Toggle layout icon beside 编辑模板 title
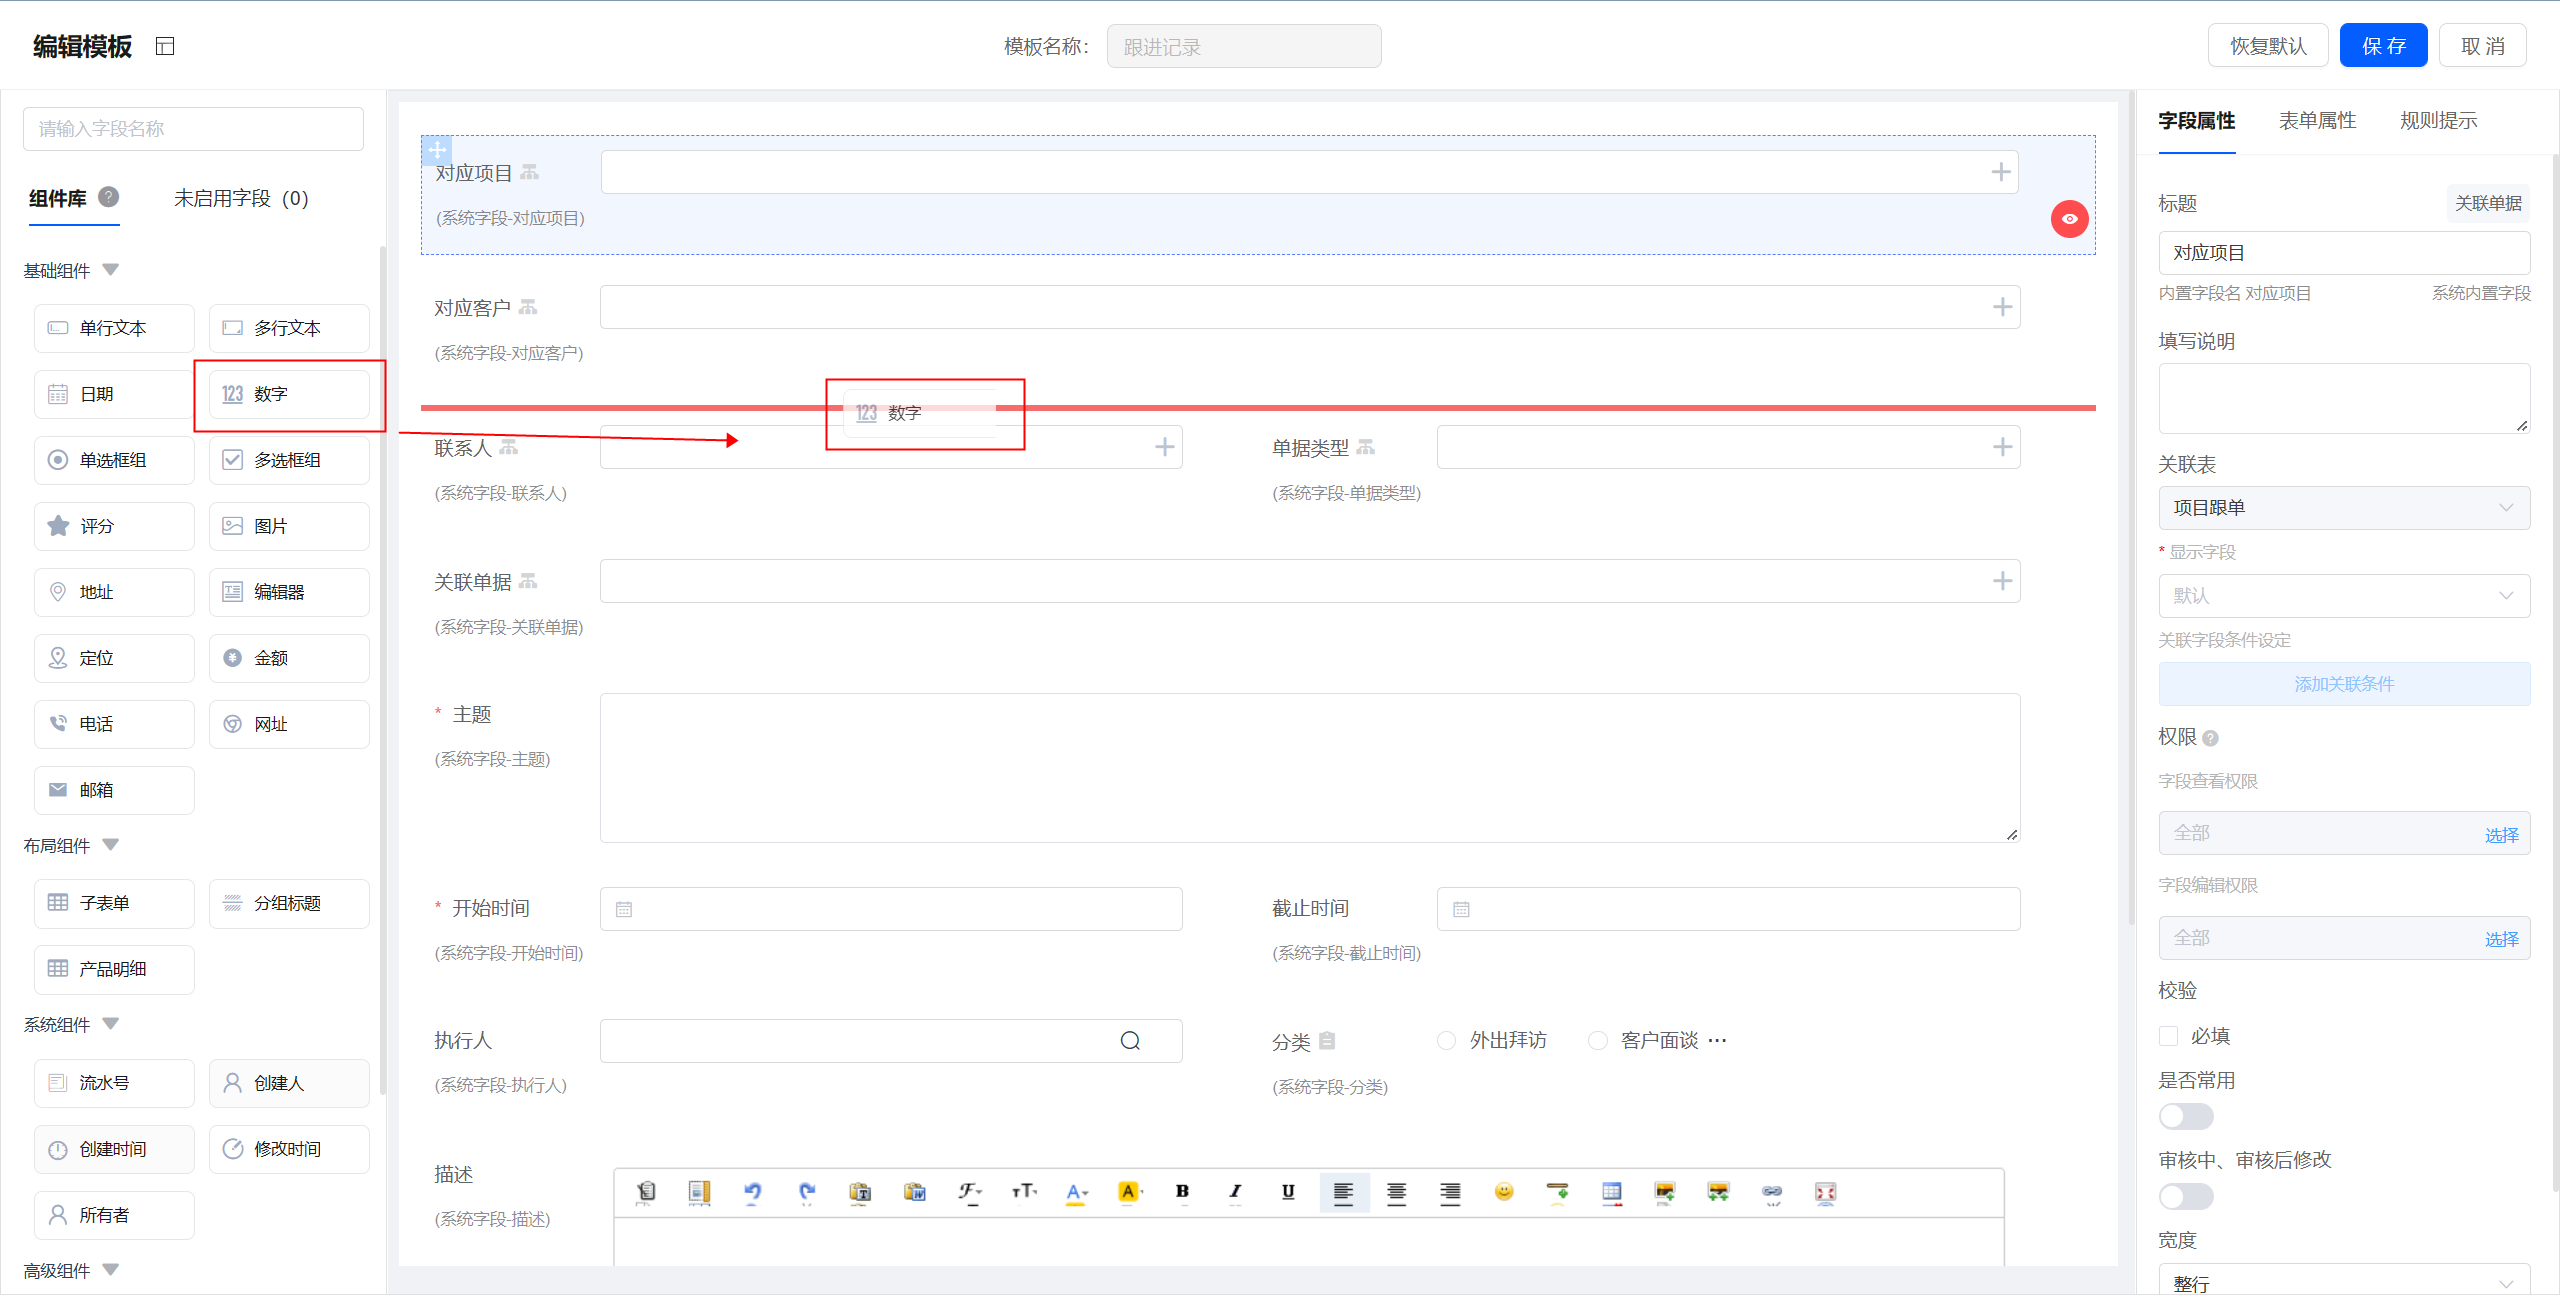 (x=165, y=46)
